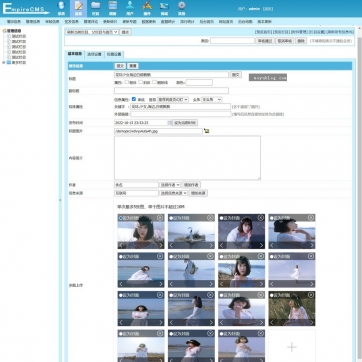Click into the keywords field
Image resolution: width=362 pixels, height=362 pixels.
tap(180, 107)
